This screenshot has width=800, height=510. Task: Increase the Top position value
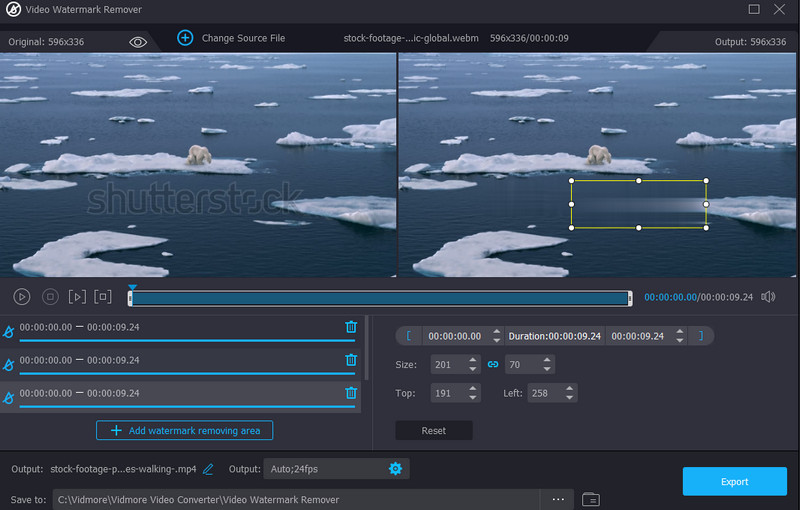(x=472, y=389)
